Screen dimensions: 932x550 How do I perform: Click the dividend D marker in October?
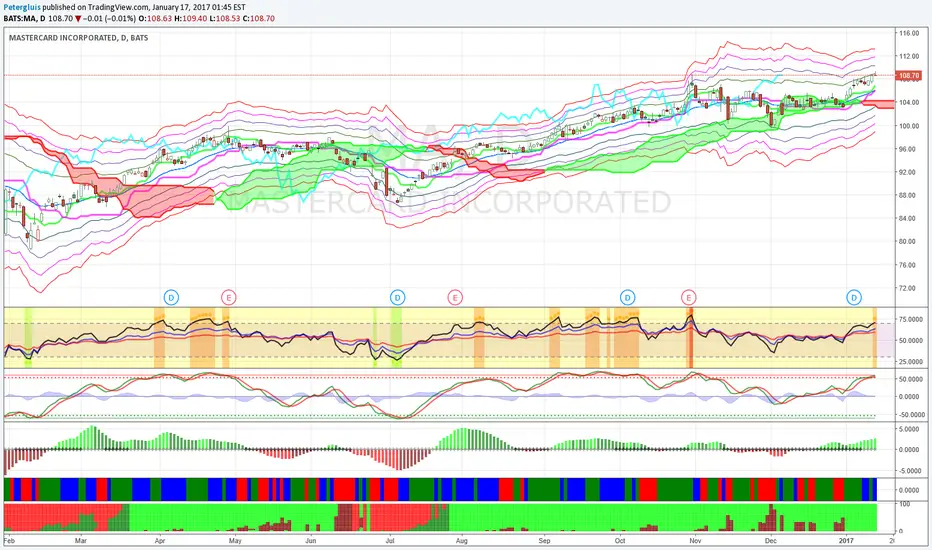click(627, 297)
